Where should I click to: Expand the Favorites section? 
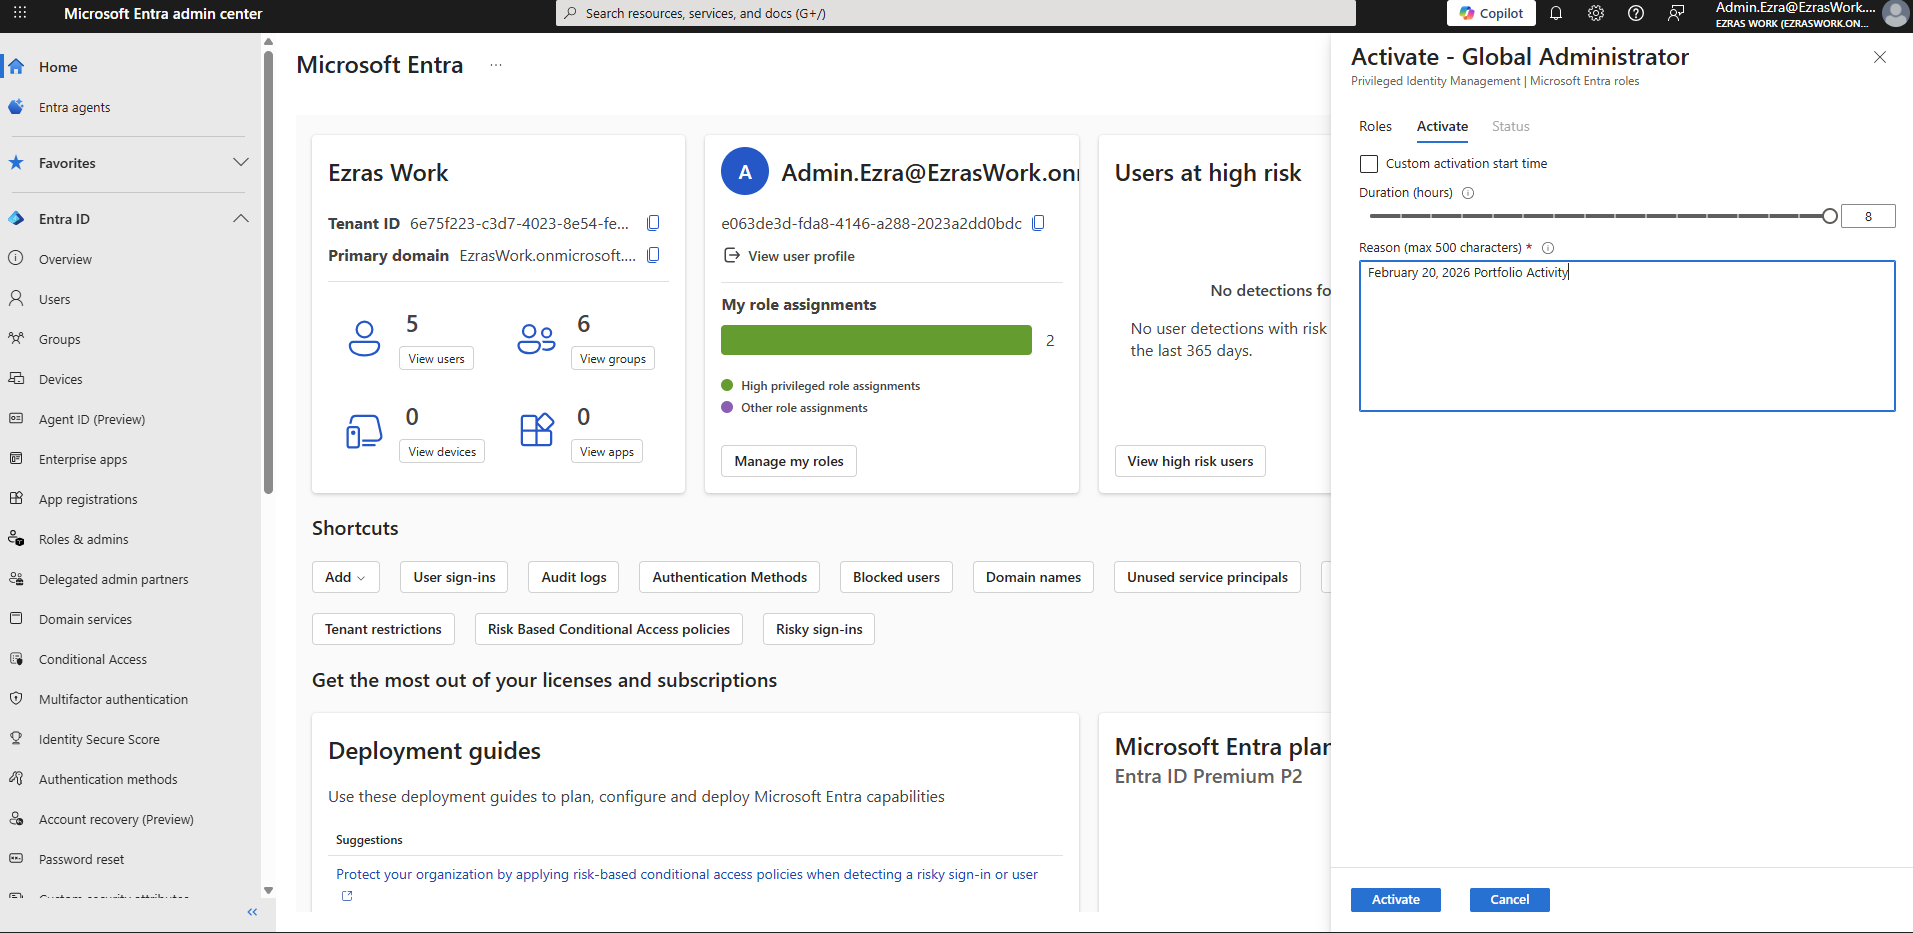(x=241, y=163)
